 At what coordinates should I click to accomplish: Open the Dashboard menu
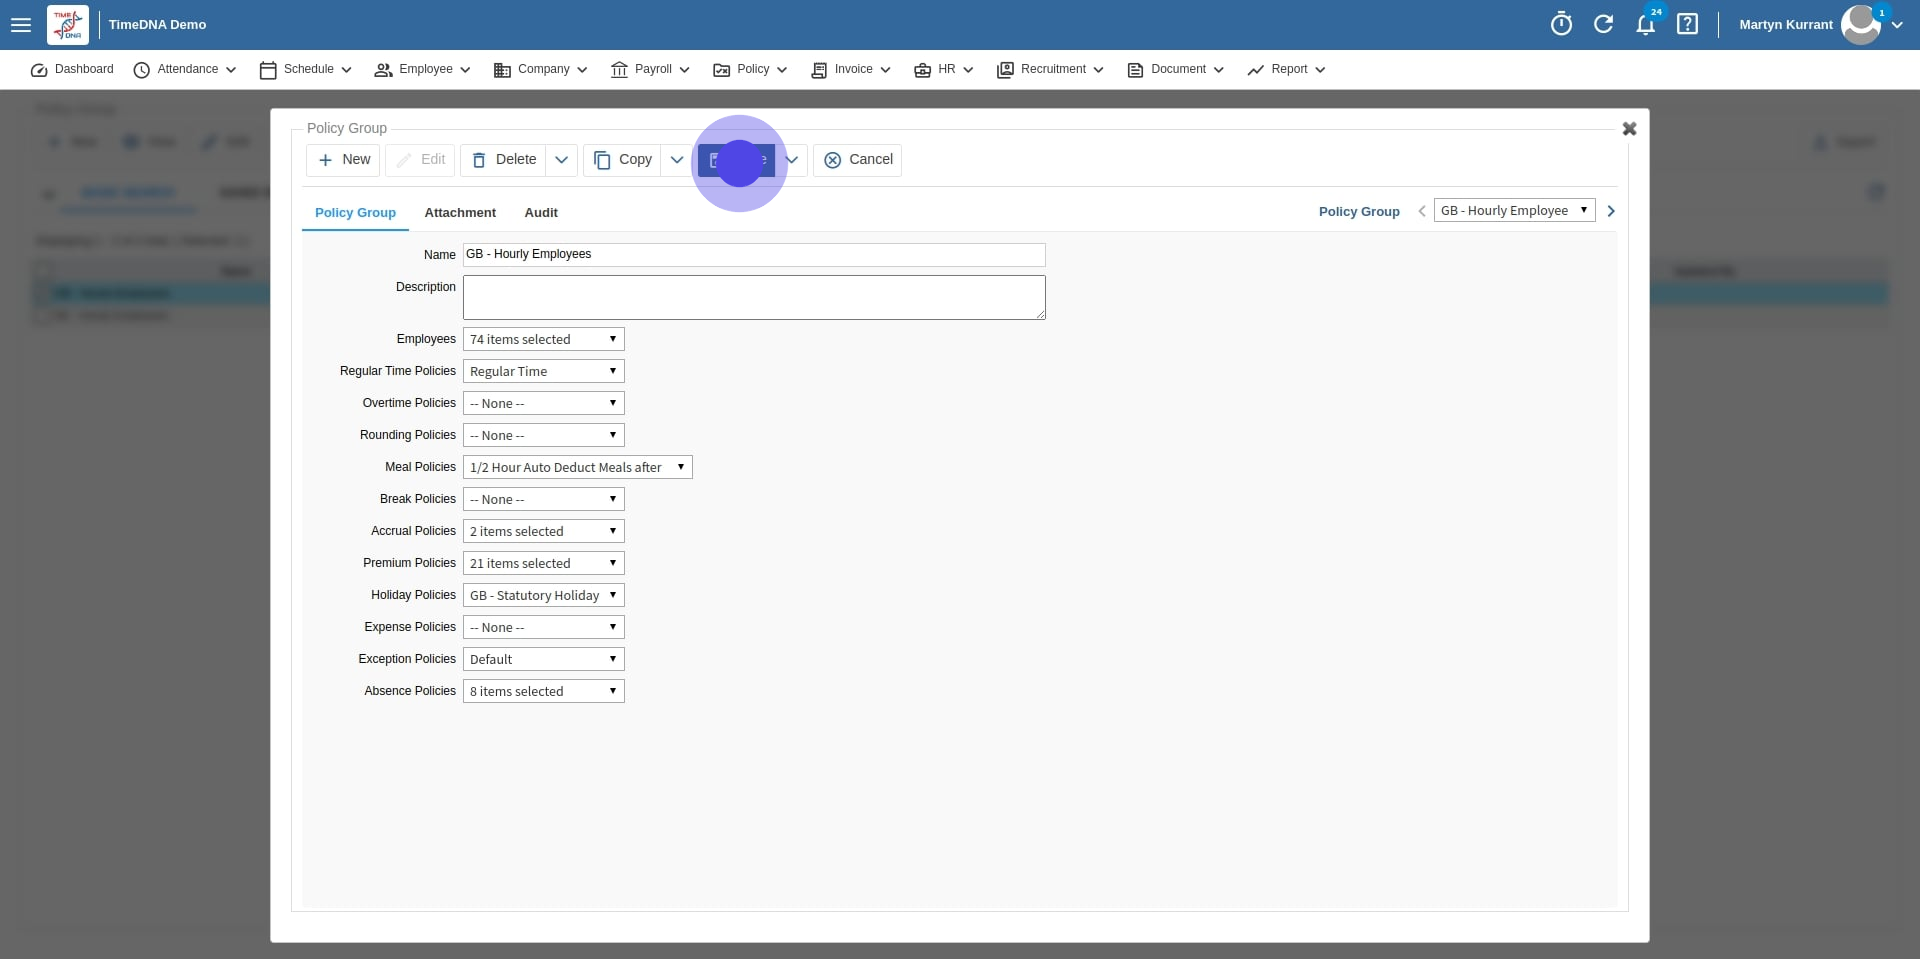pos(72,69)
